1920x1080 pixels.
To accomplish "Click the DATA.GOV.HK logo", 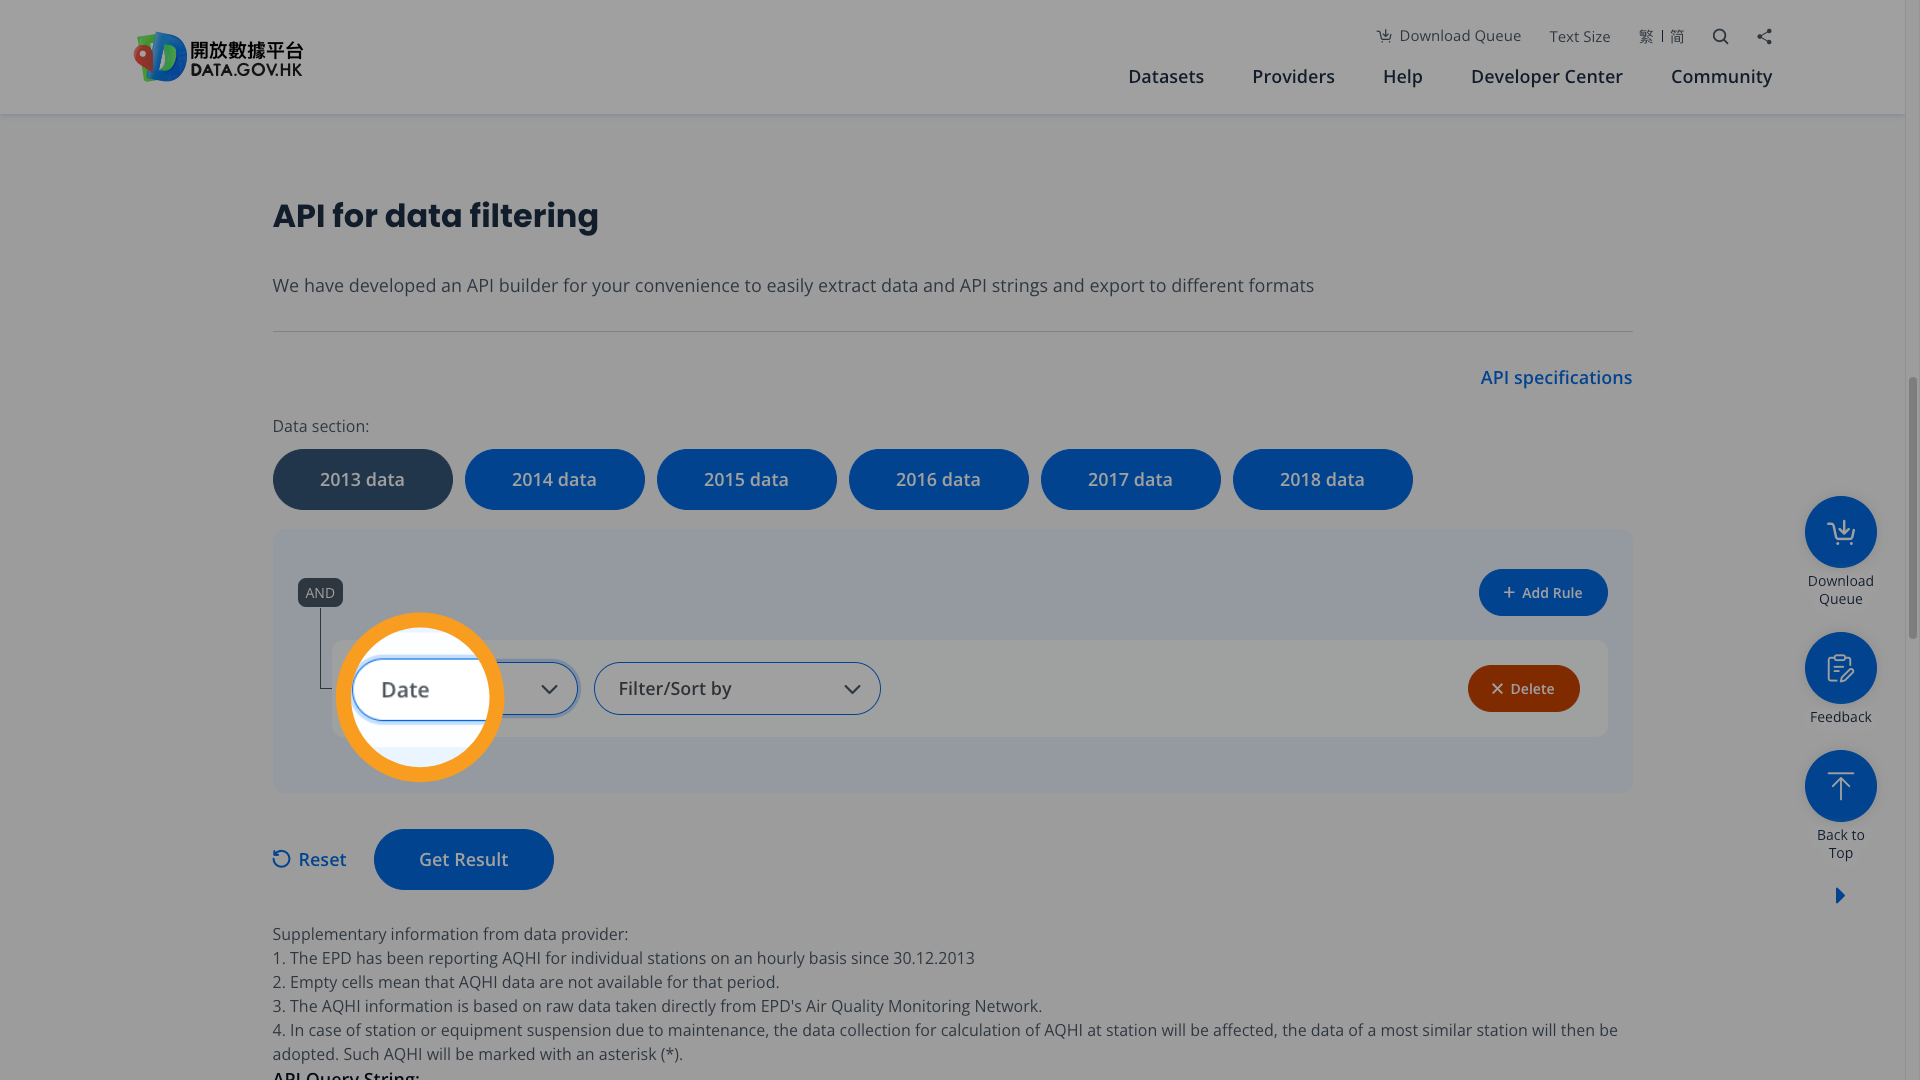I will point(218,57).
